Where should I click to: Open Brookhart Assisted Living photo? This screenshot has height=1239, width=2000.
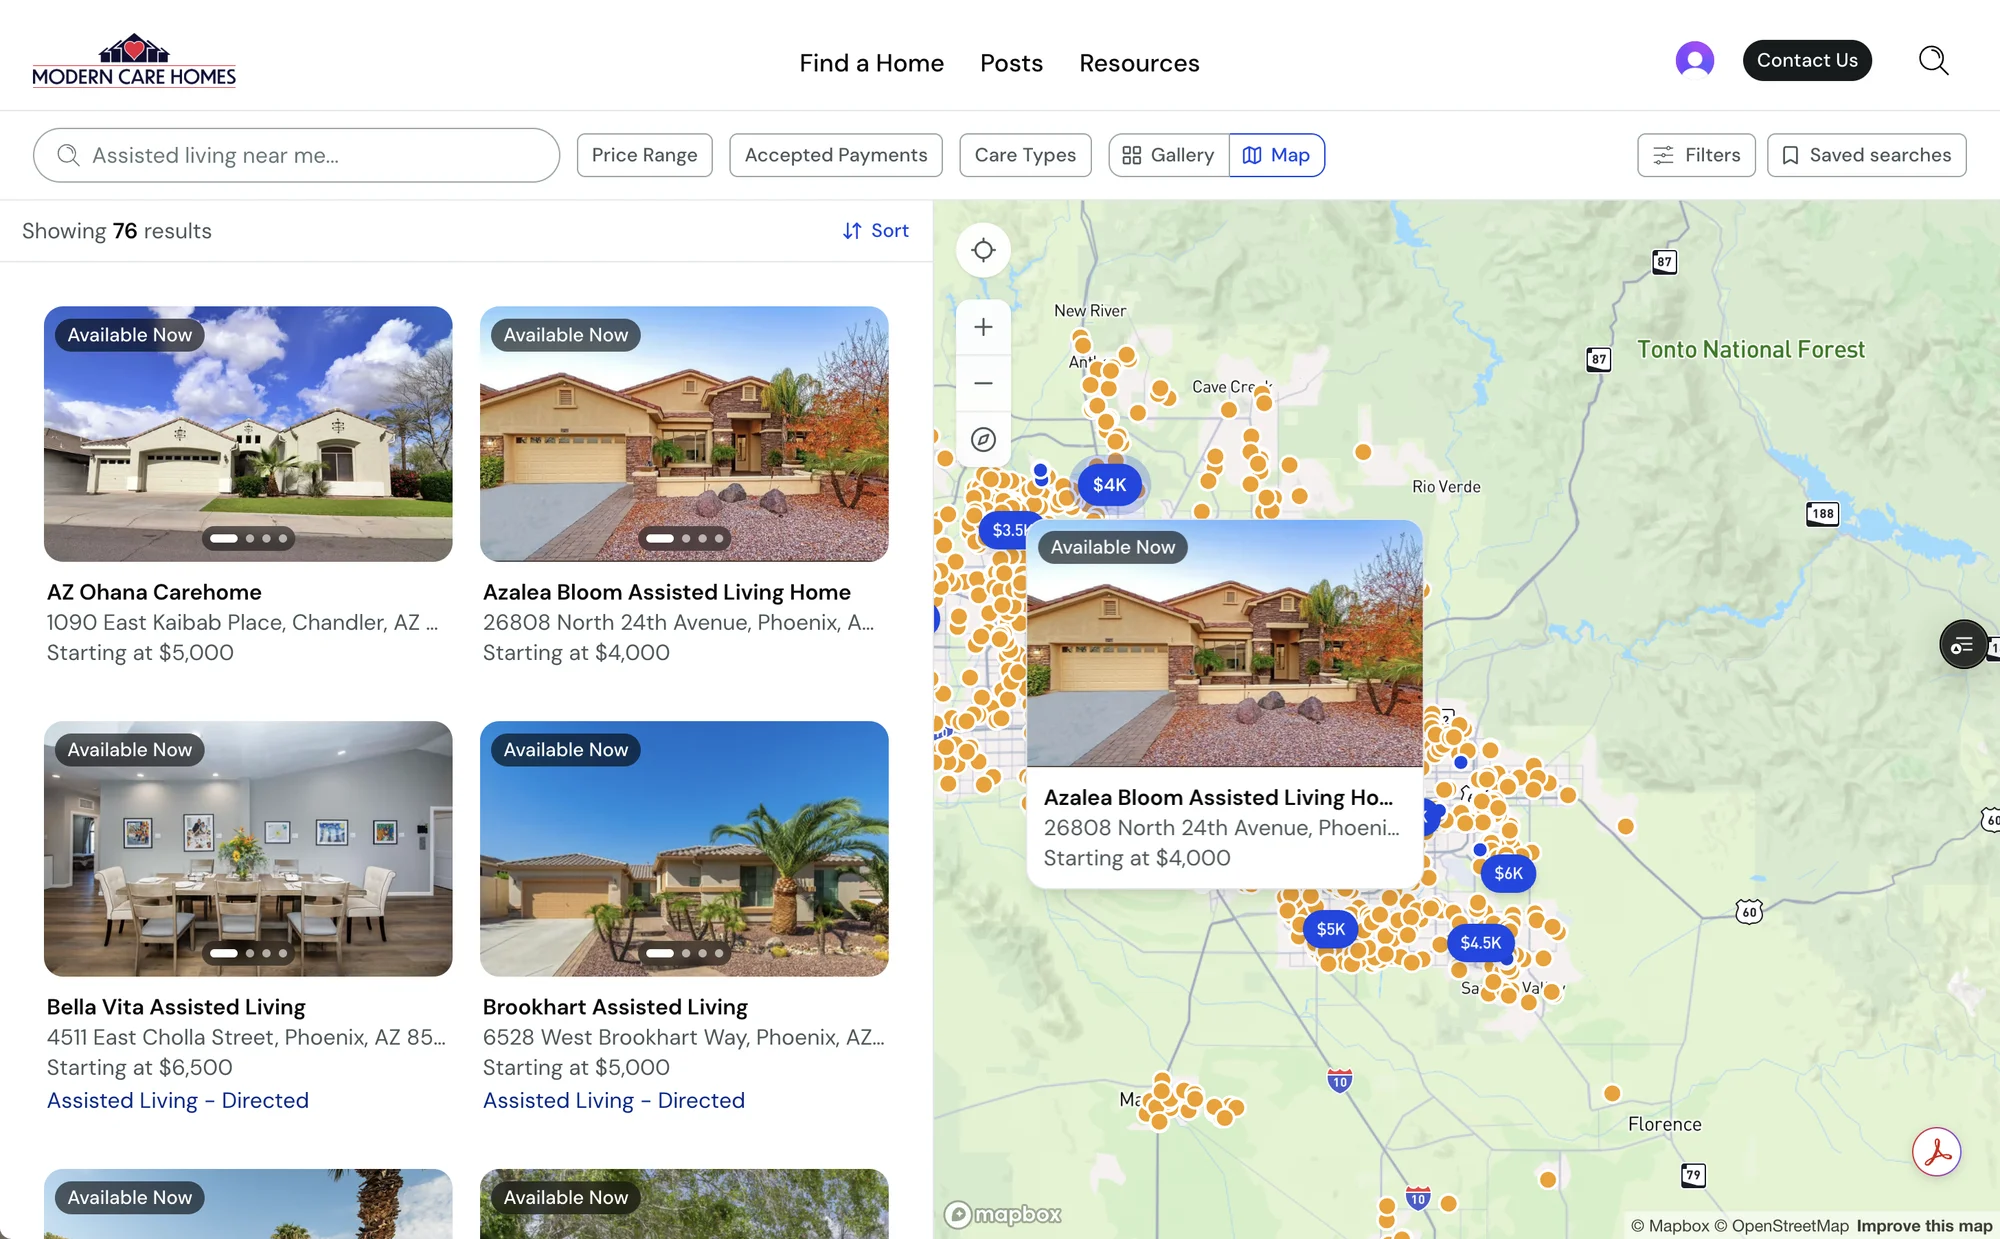tap(684, 849)
